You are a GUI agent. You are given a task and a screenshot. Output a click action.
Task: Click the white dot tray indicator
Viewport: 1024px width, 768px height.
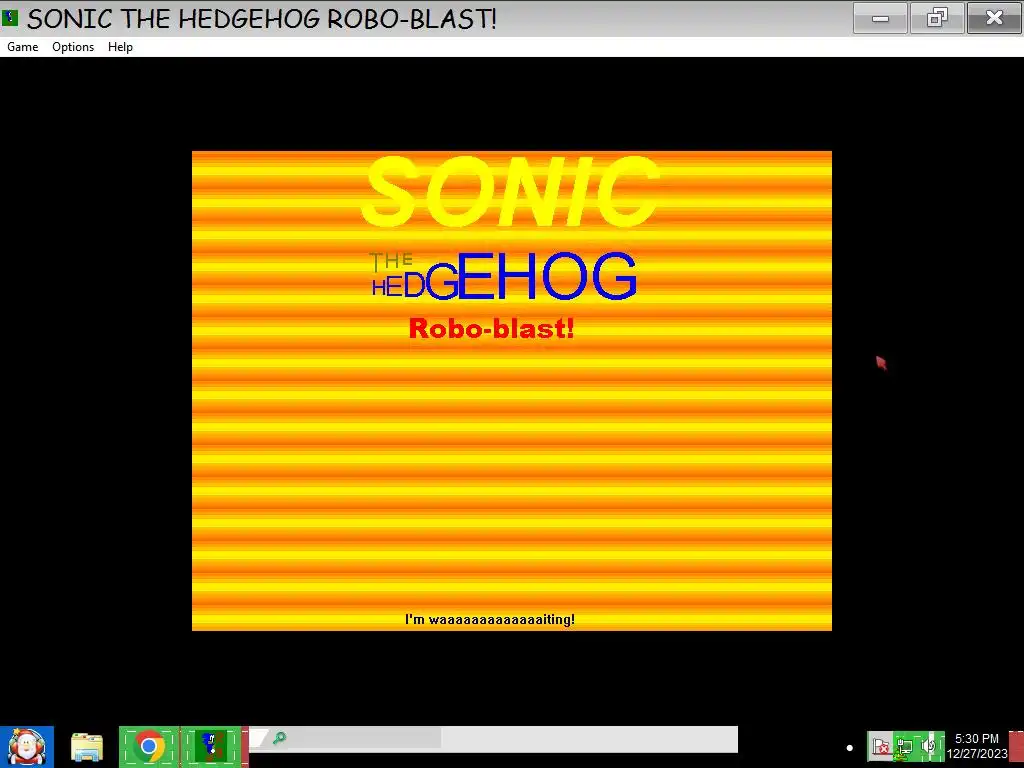coord(850,748)
